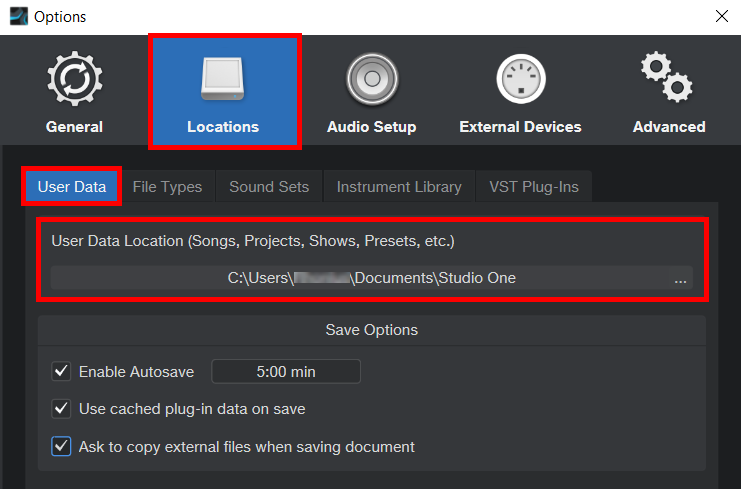Screen dimensions: 741x489
Task: Browse for folder with ellipsis button
Action: [x=680, y=279]
